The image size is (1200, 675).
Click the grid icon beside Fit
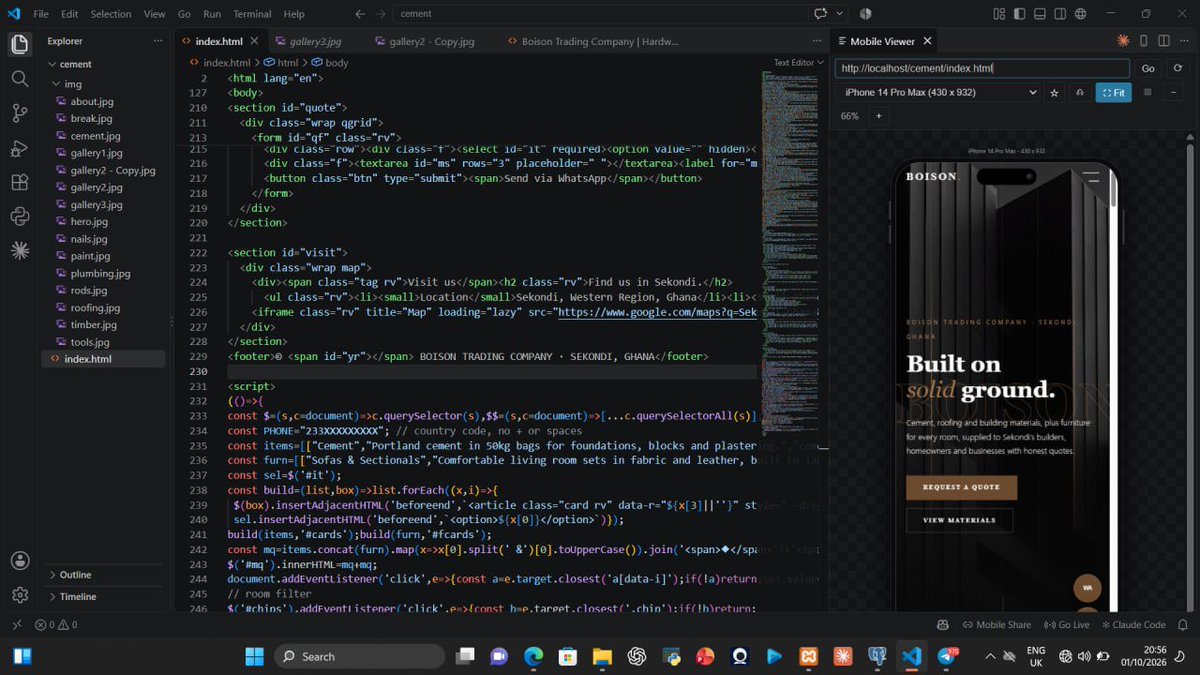point(1147,92)
